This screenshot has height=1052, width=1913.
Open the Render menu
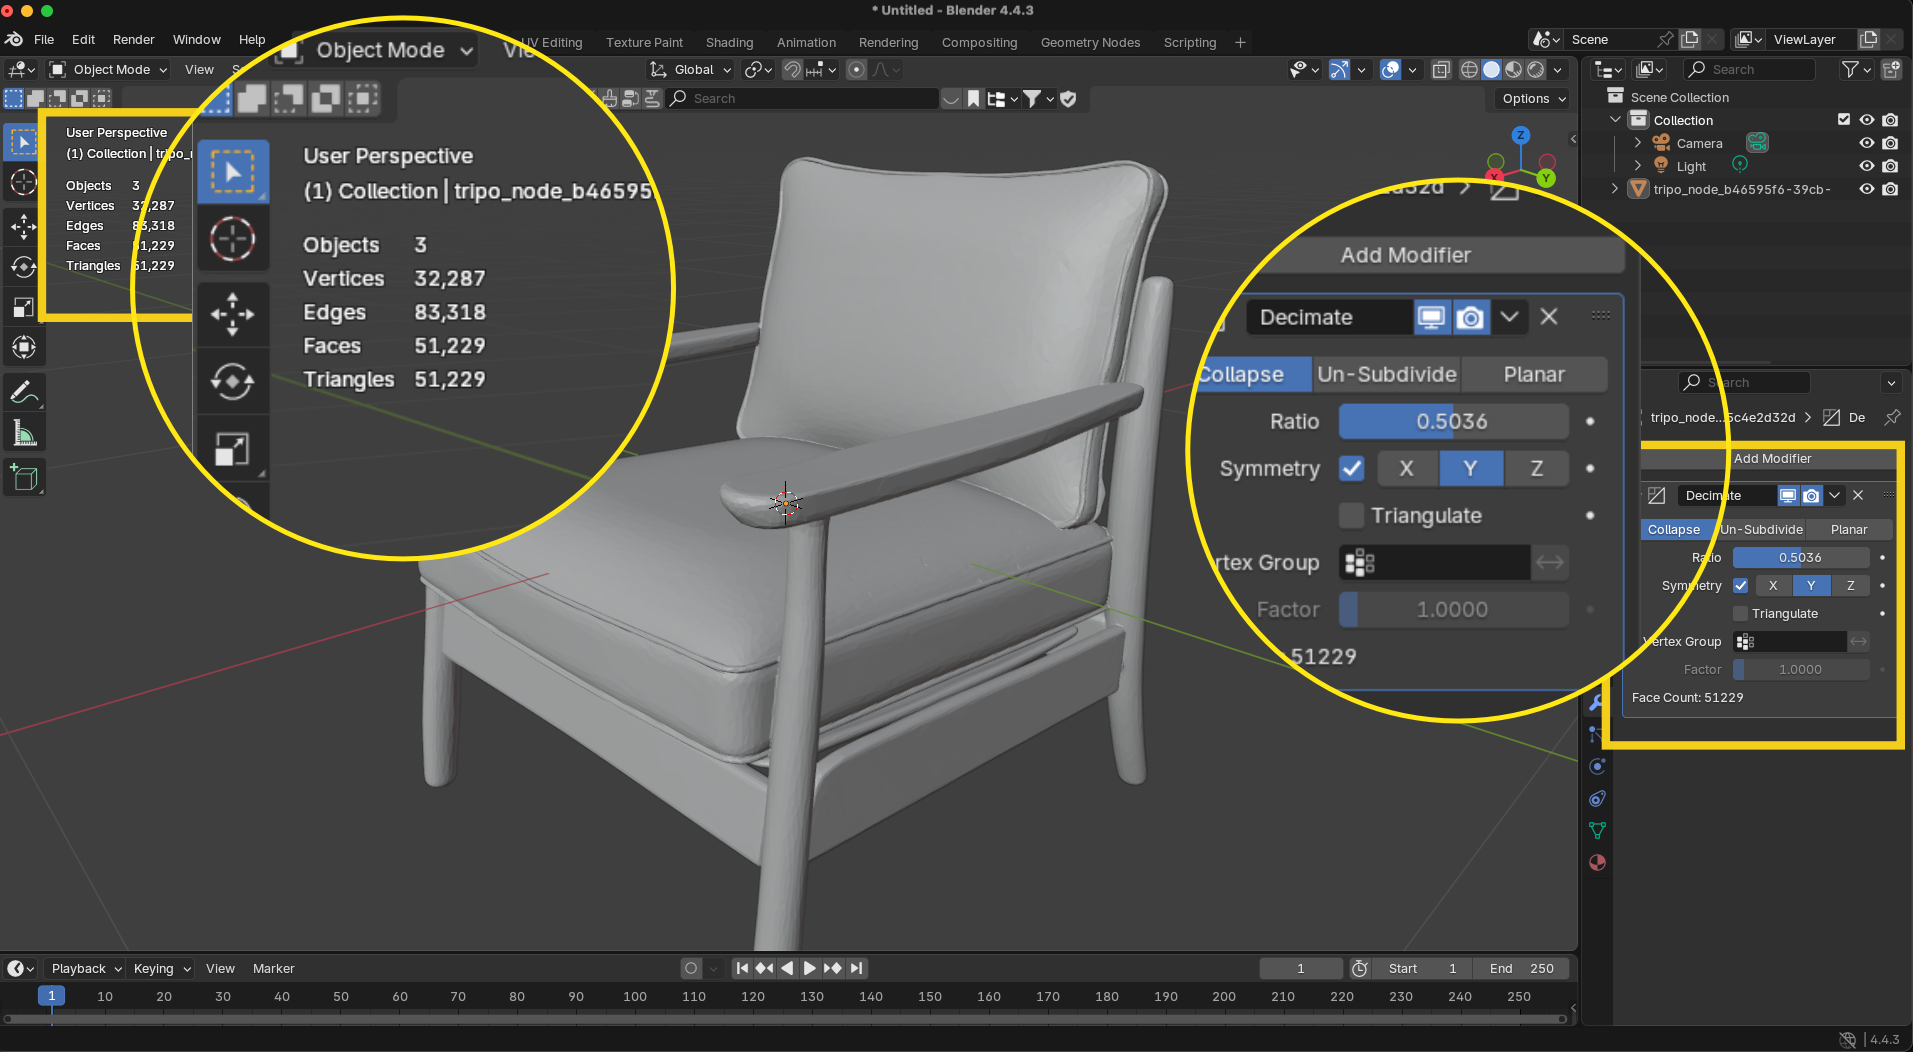click(133, 40)
